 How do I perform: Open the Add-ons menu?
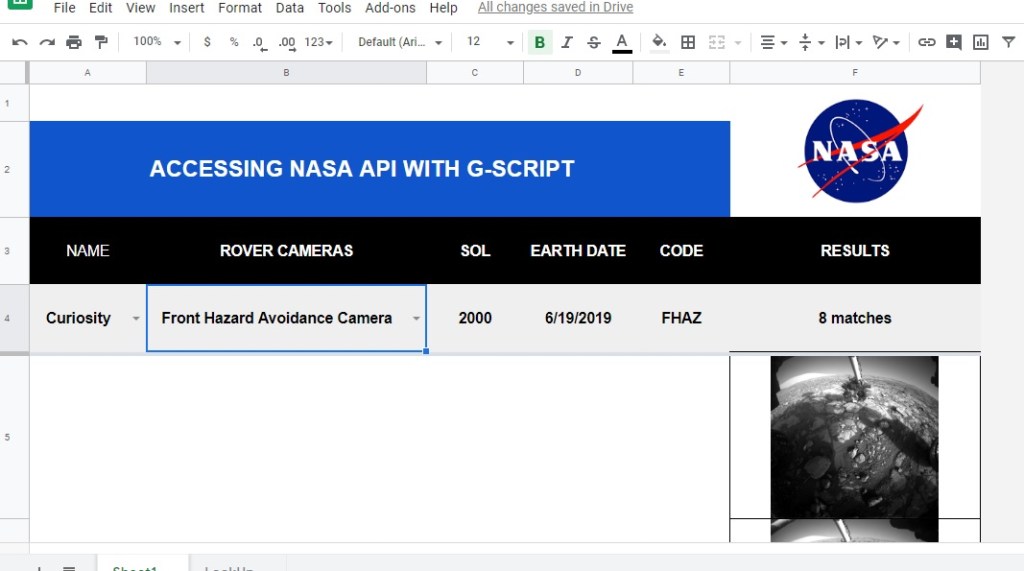point(390,8)
